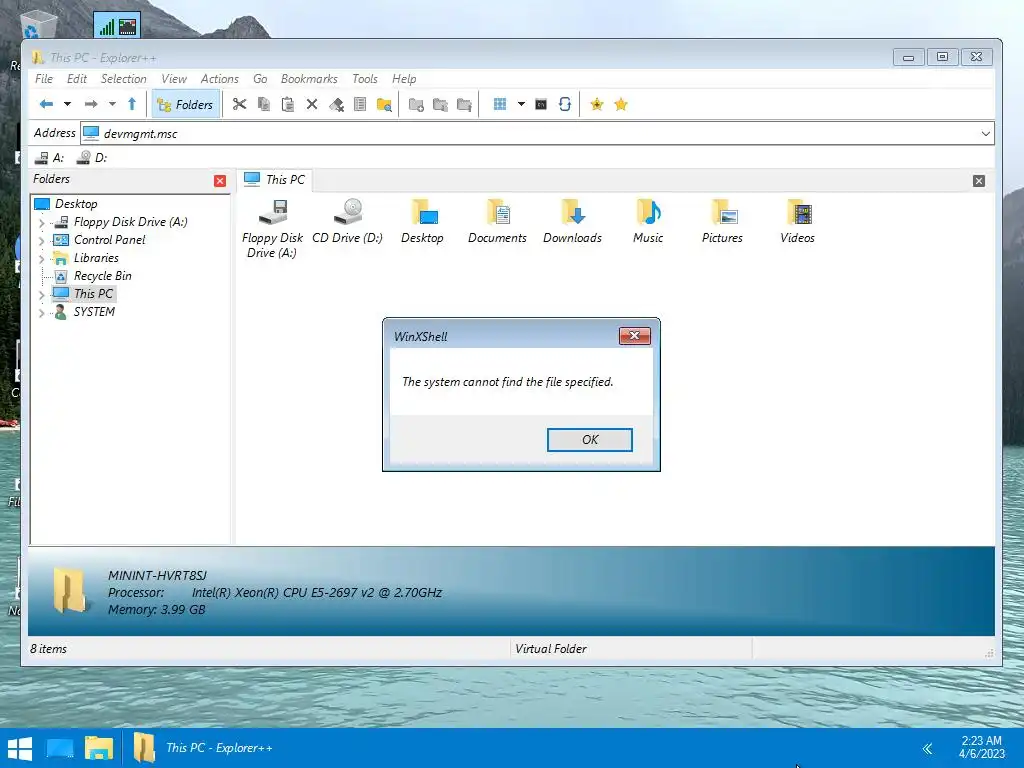Open the Views dropdown arrow

coord(521,104)
